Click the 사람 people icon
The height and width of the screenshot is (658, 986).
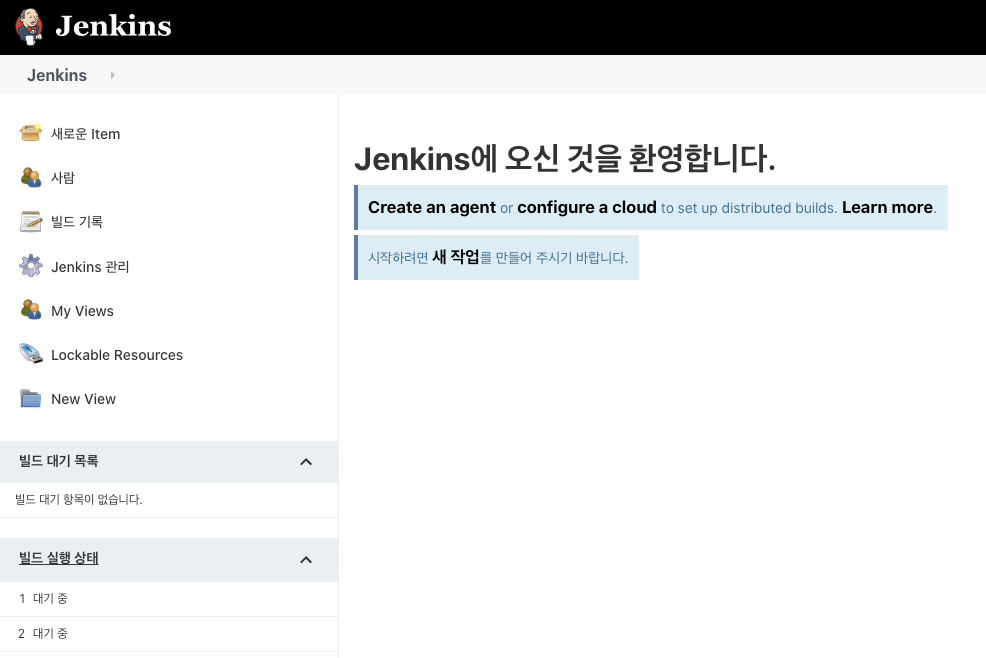point(31,177)
